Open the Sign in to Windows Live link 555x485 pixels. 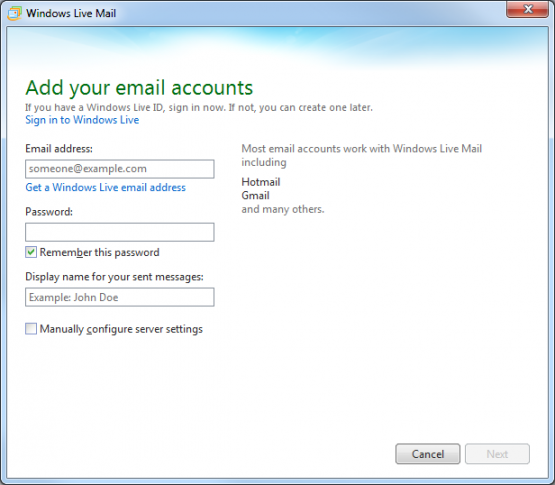click(82, 120)
